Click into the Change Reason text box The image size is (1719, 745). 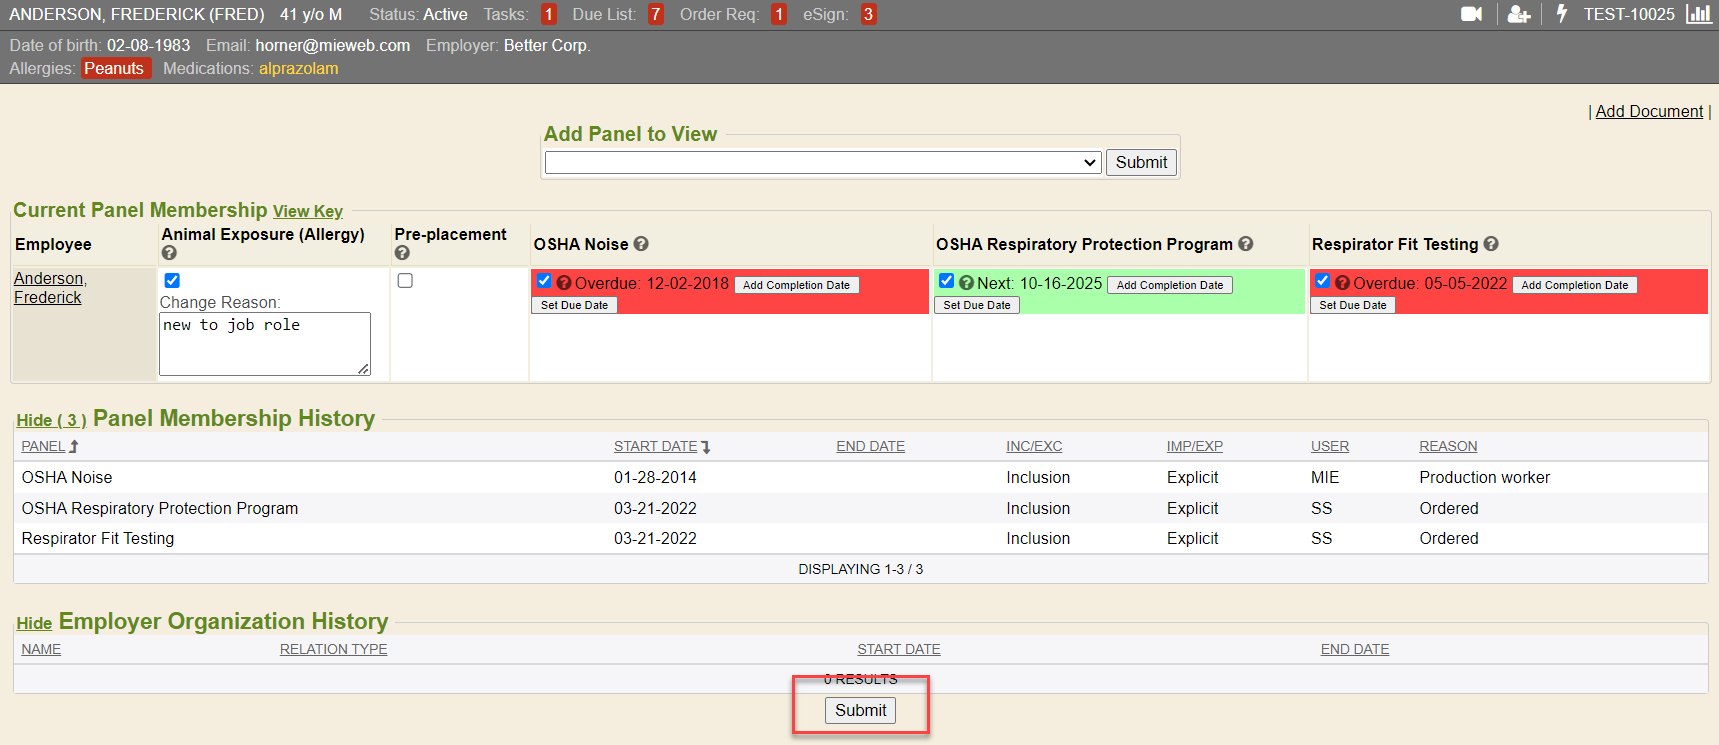[264, 344]
